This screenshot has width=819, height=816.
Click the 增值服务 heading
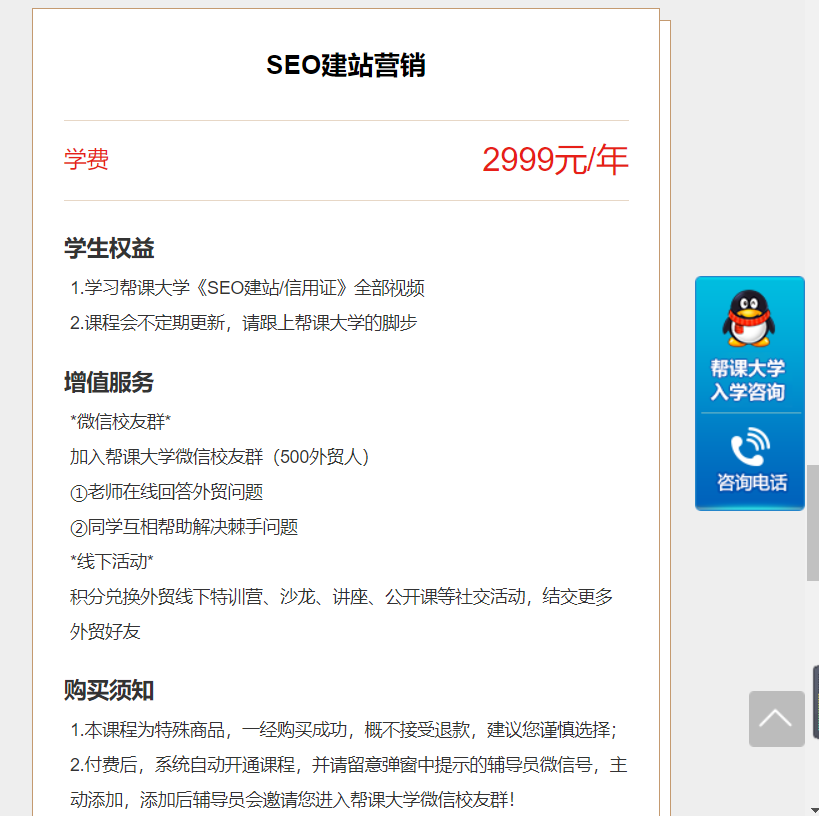(109, 382)
